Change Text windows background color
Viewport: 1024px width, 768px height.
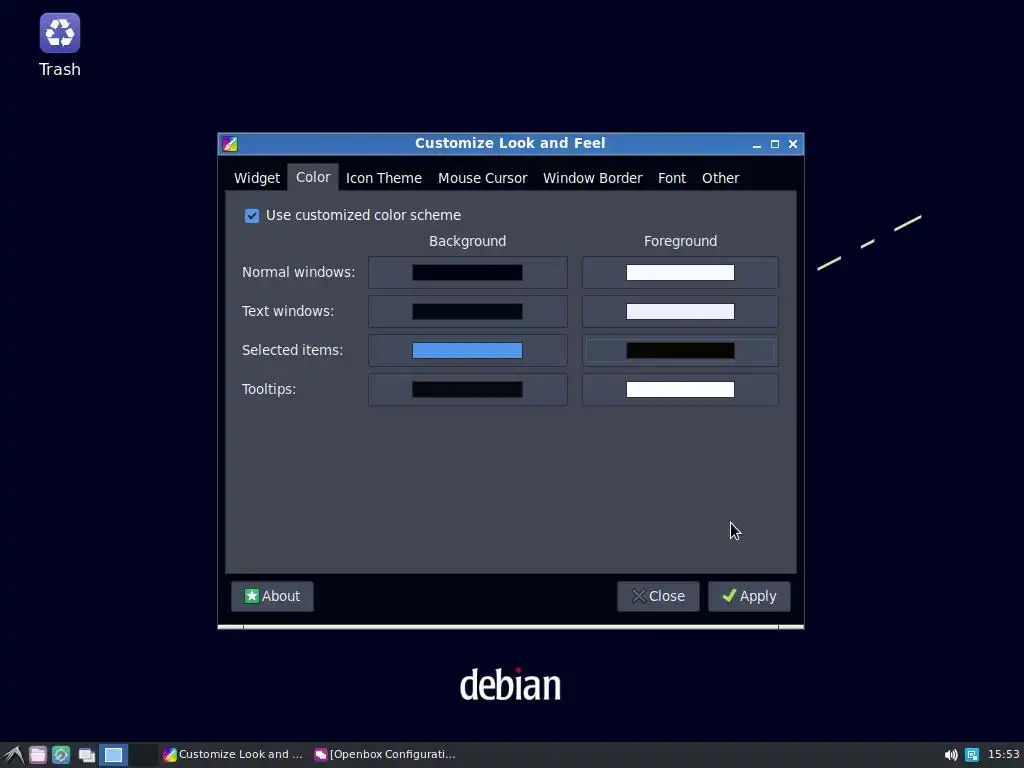tap(468, 312)
